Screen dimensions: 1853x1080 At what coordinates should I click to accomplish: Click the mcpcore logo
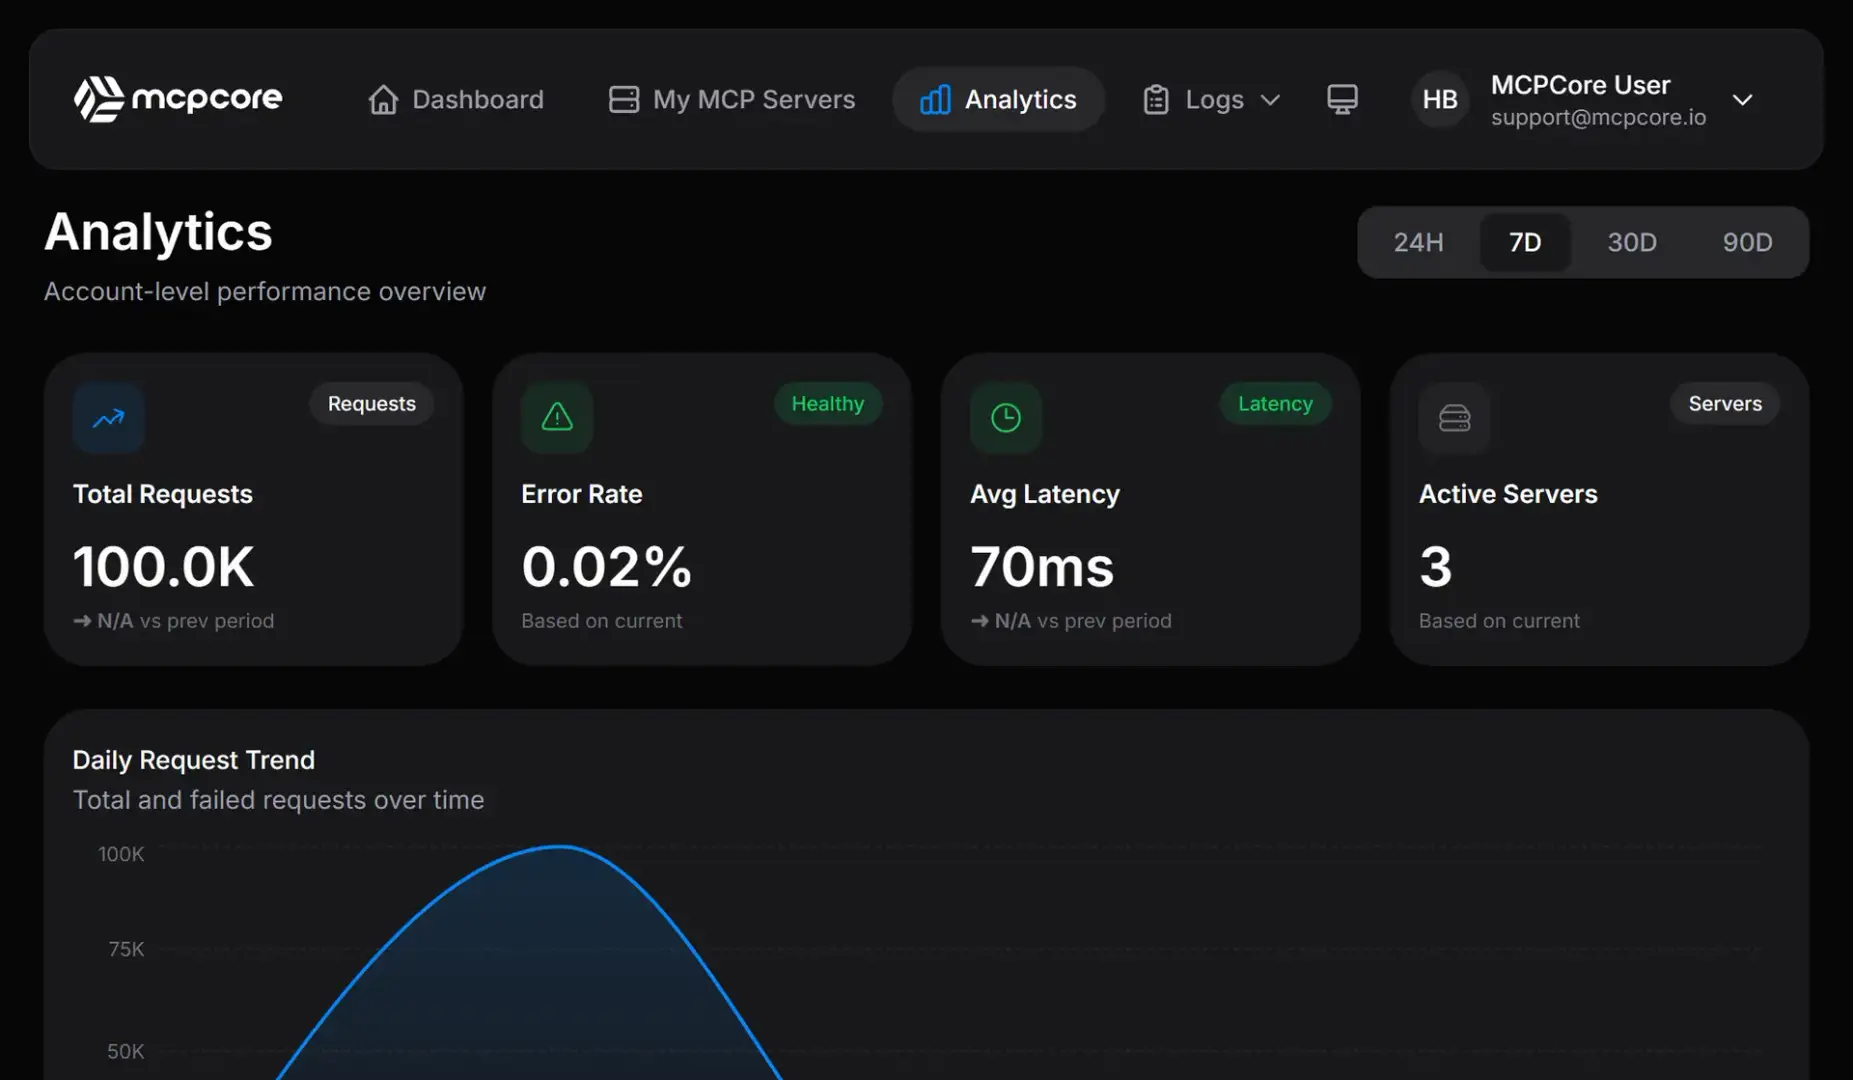click(178, 99)
